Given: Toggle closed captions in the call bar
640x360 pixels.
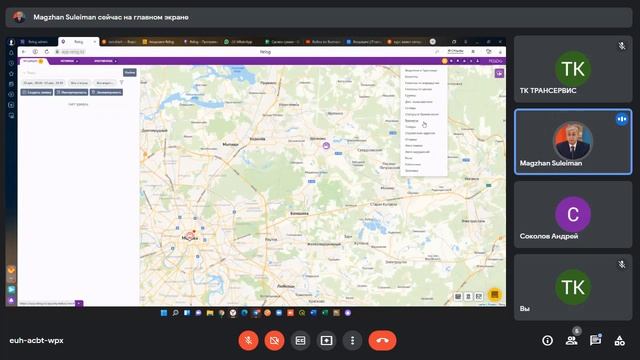Looking at the screenshot, I should pos(300,340).
